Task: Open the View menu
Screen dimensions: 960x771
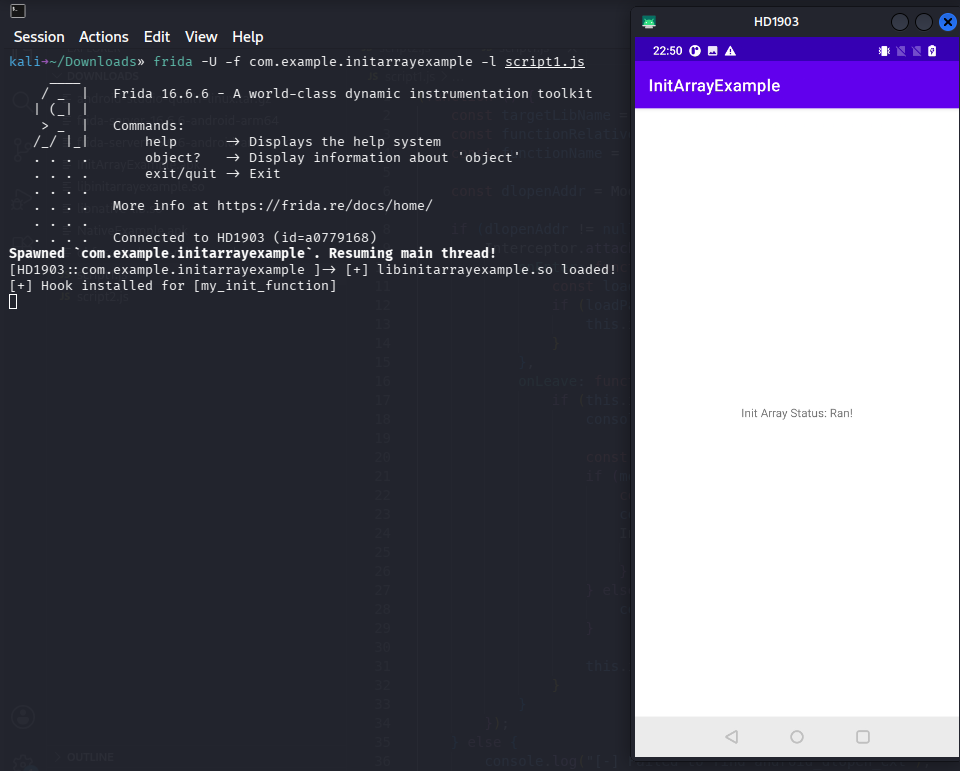Action: (201, 37)
